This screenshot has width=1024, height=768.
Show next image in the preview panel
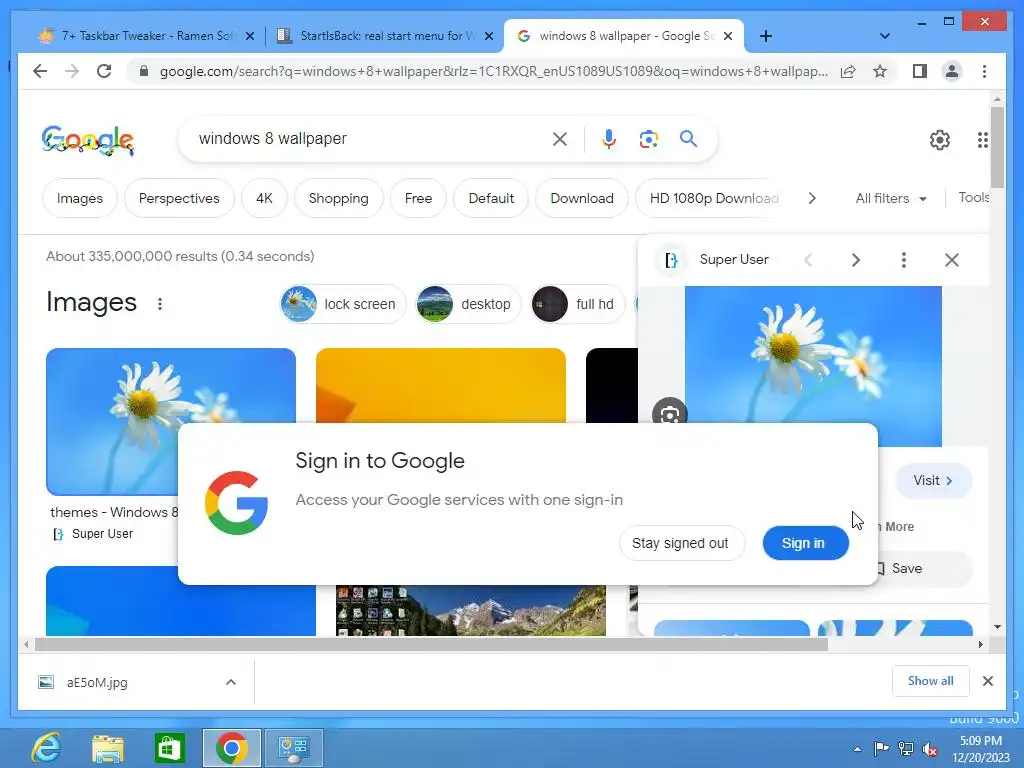click(x=856, y=260)
